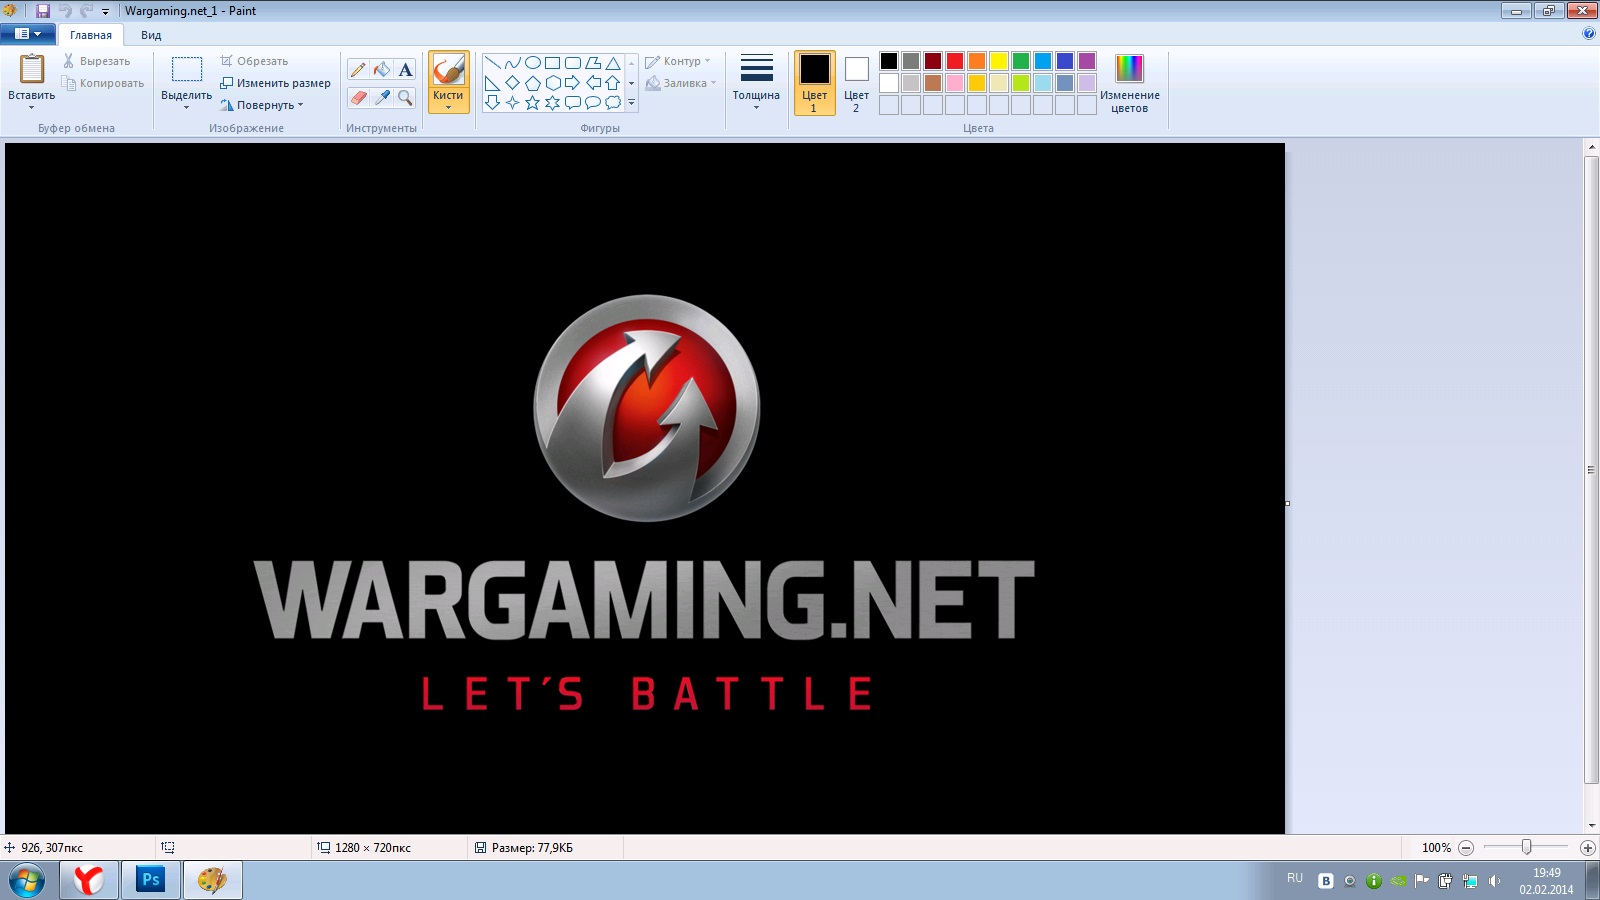Click the vertical scrollbar of the canvas
This screenshot has width=1600, height=900.
click(1592, 470)
